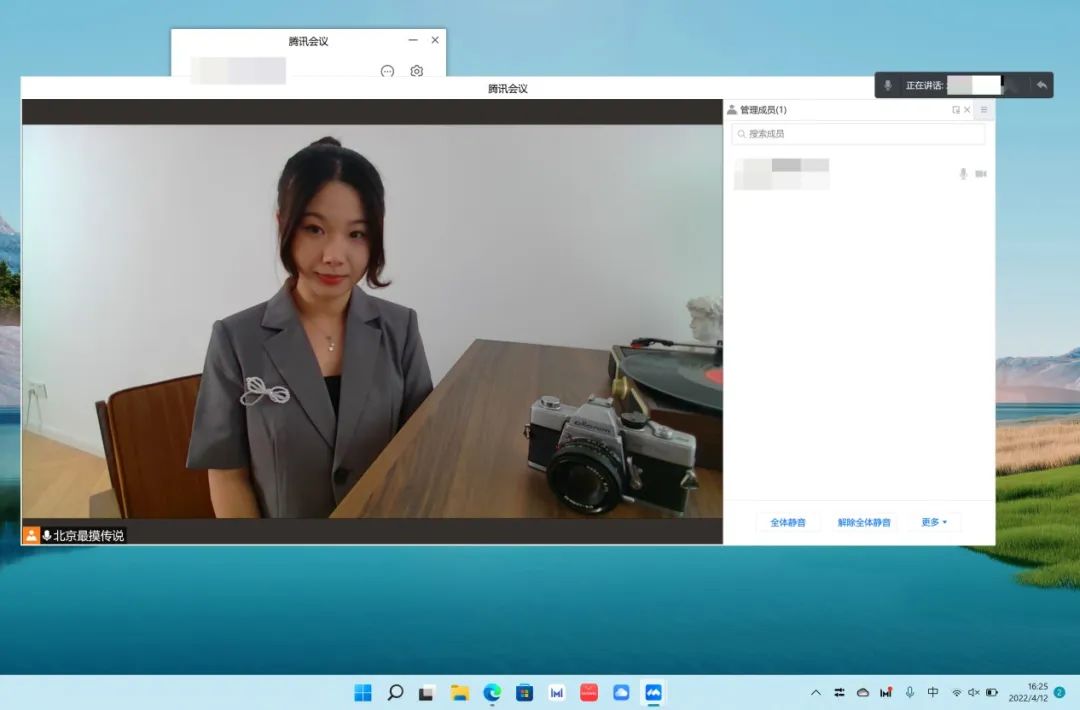1080x710 pixels.
Task: Click the pop-out icon on the member panel
Action: pos(956,110)
